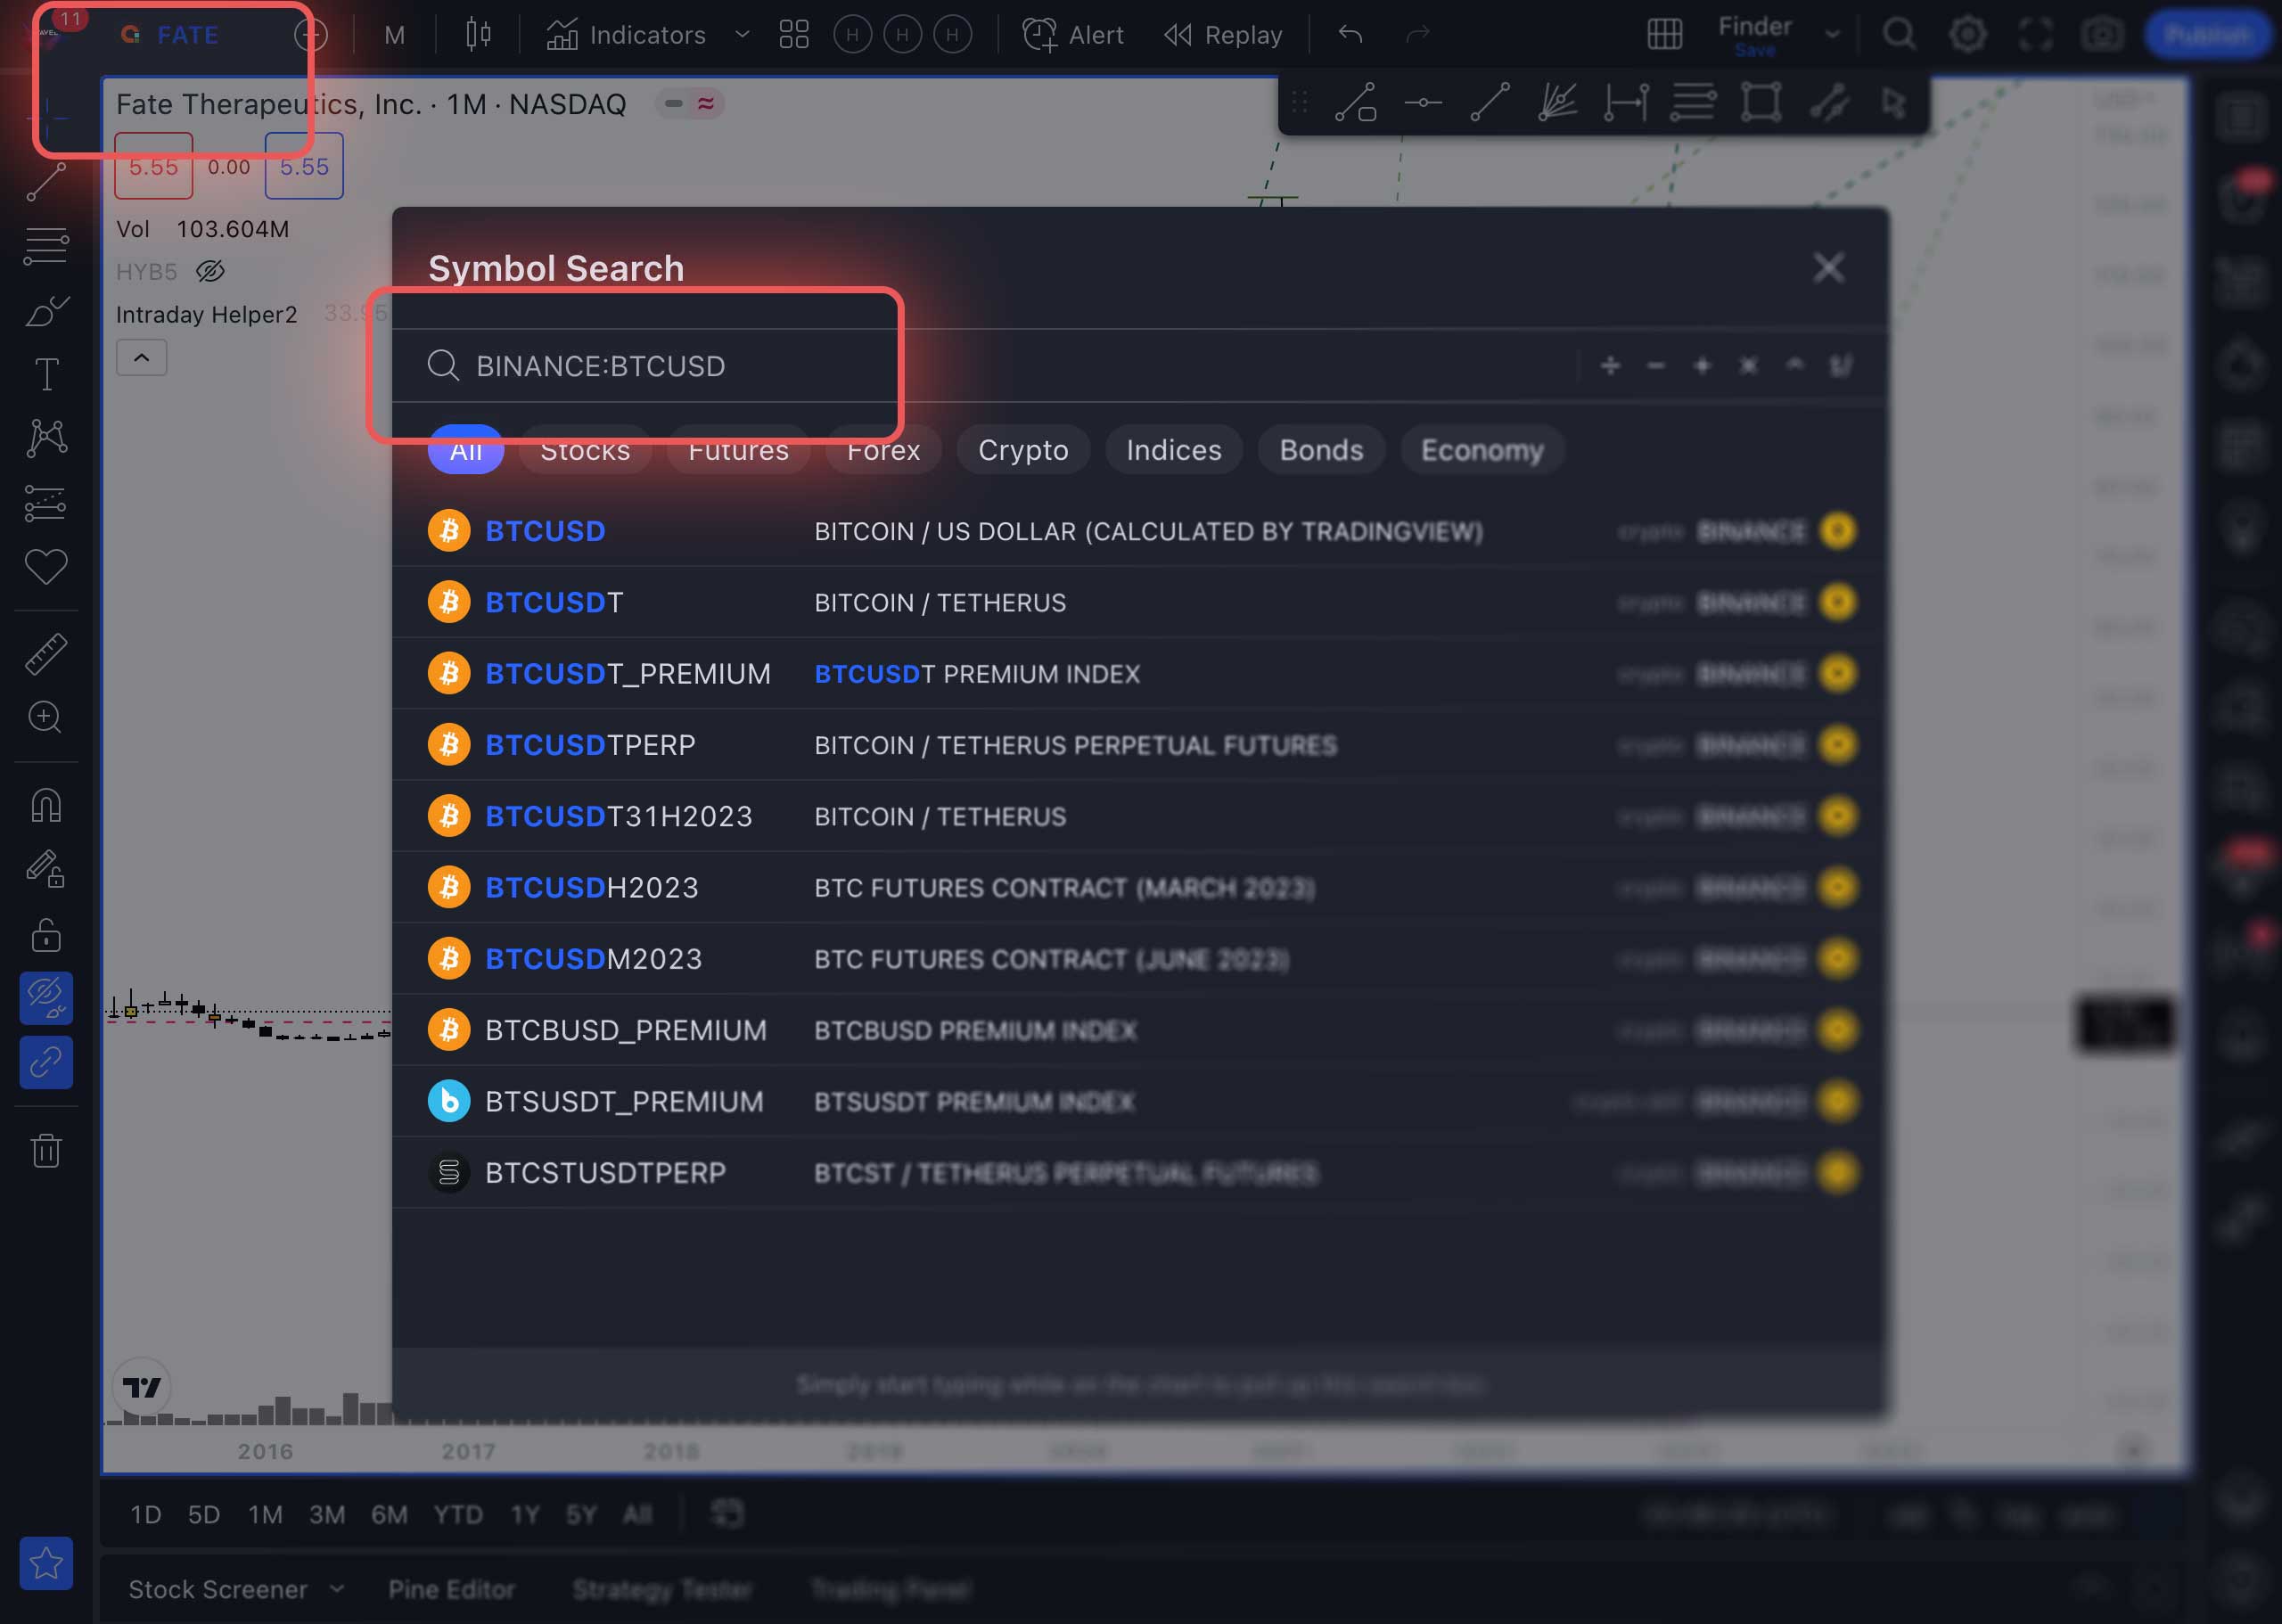Enter fullscreen mode
Viewport: 2282px width, 1624px height.
(2035, 35)
